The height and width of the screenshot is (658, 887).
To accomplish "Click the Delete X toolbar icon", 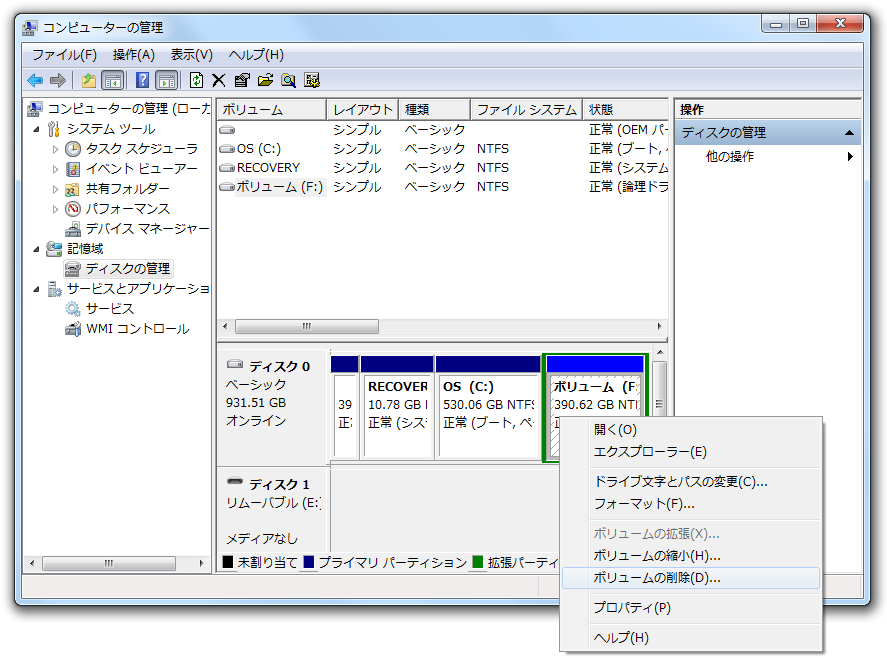I will click(219, 80).
